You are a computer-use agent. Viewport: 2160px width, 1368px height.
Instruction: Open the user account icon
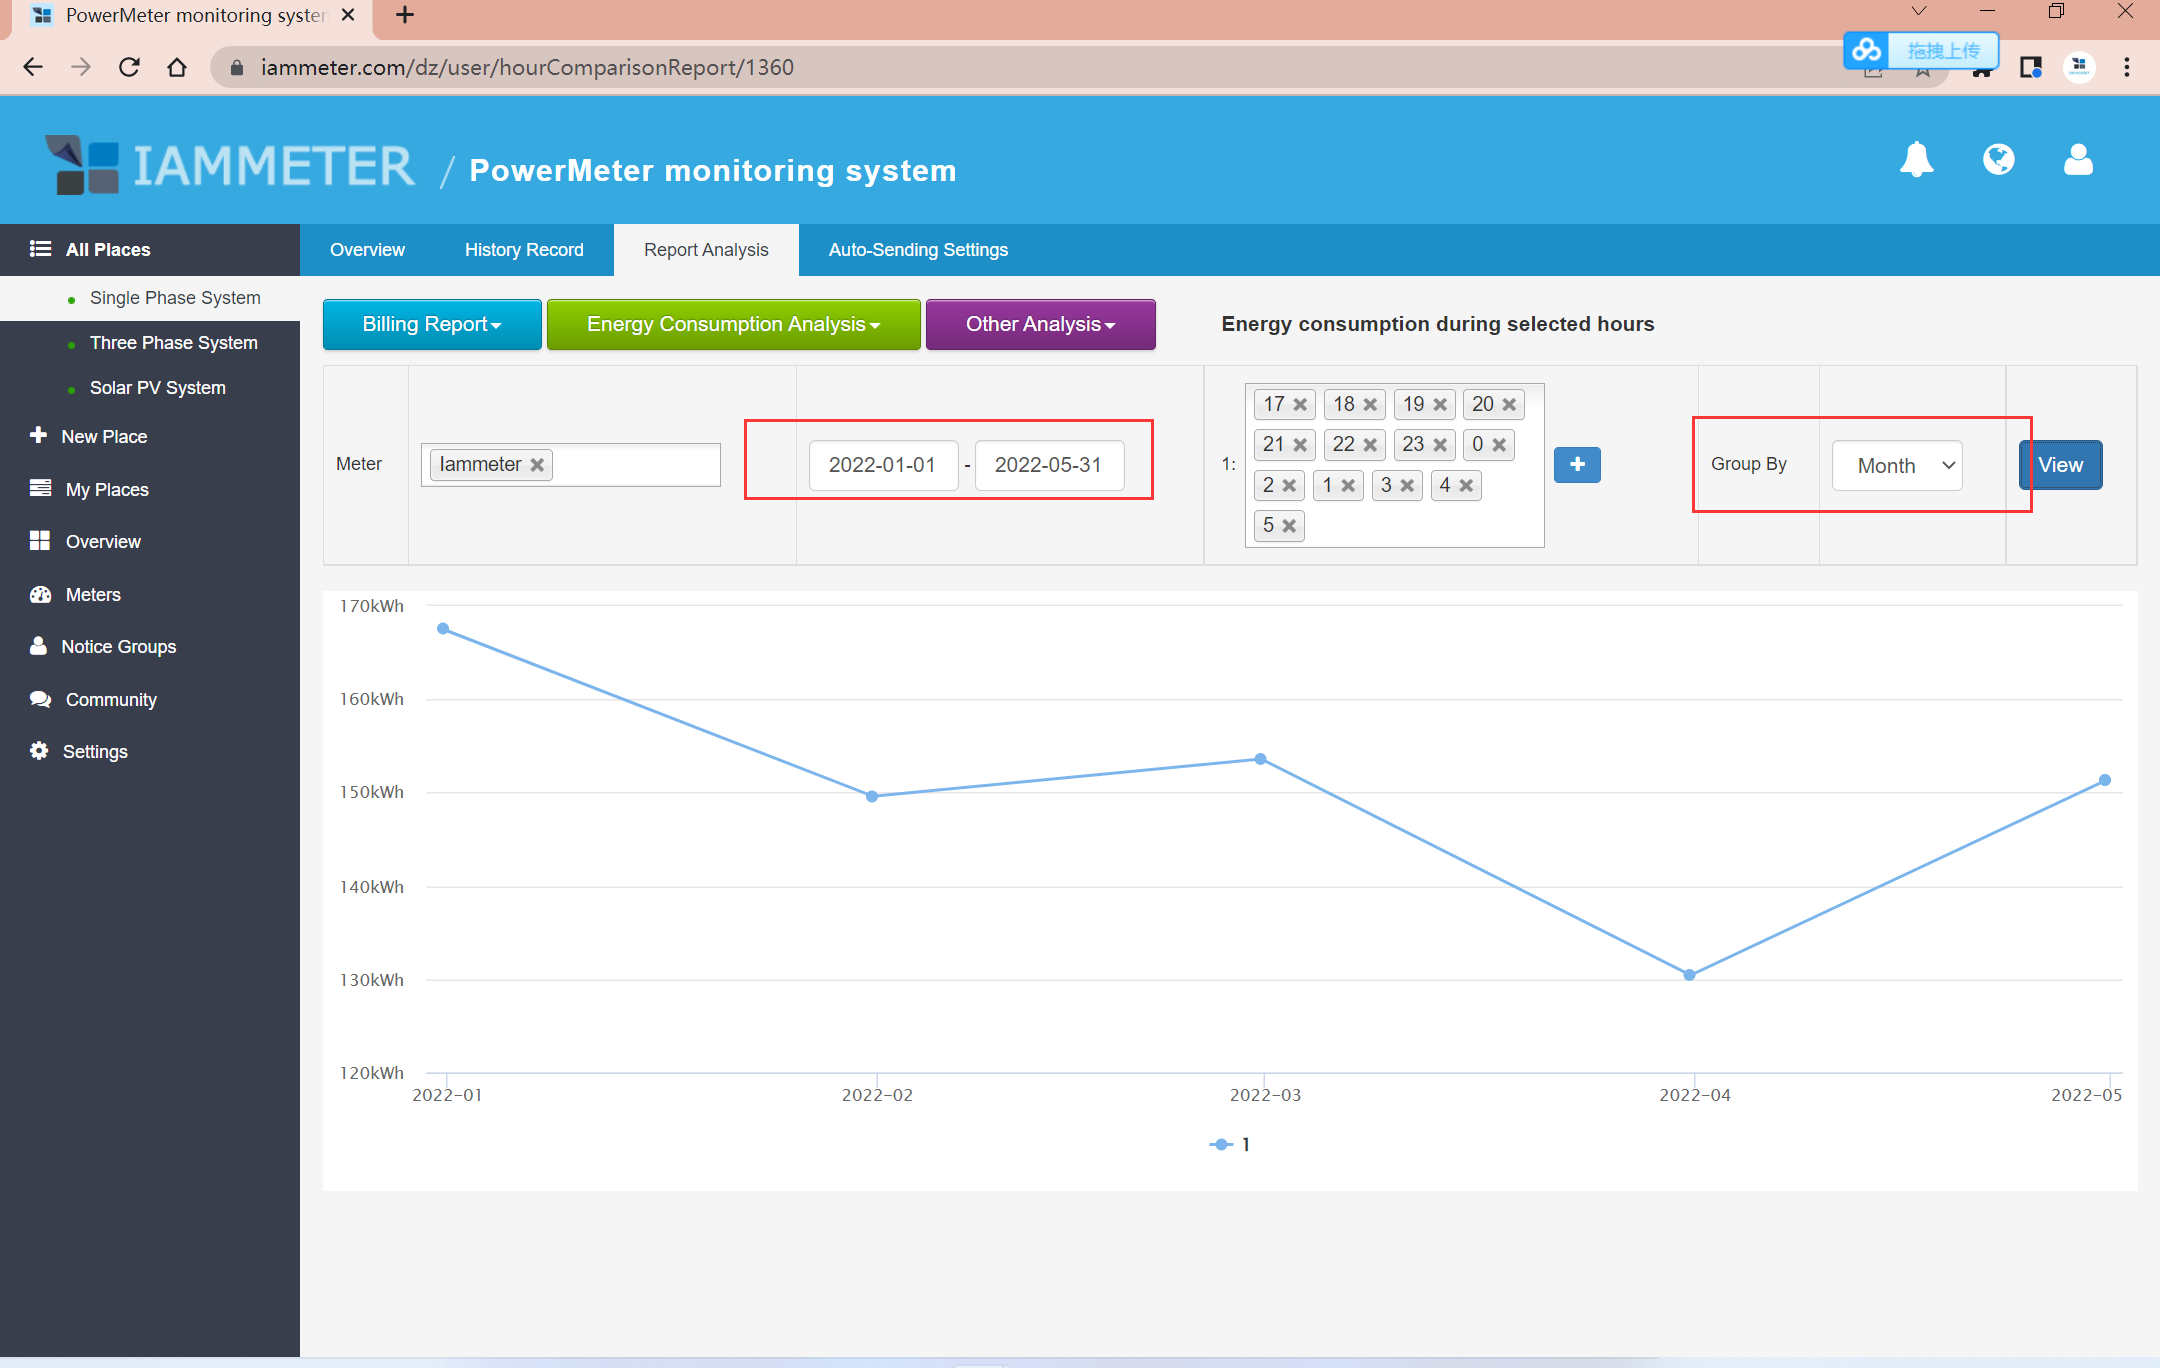(2078, 160)
